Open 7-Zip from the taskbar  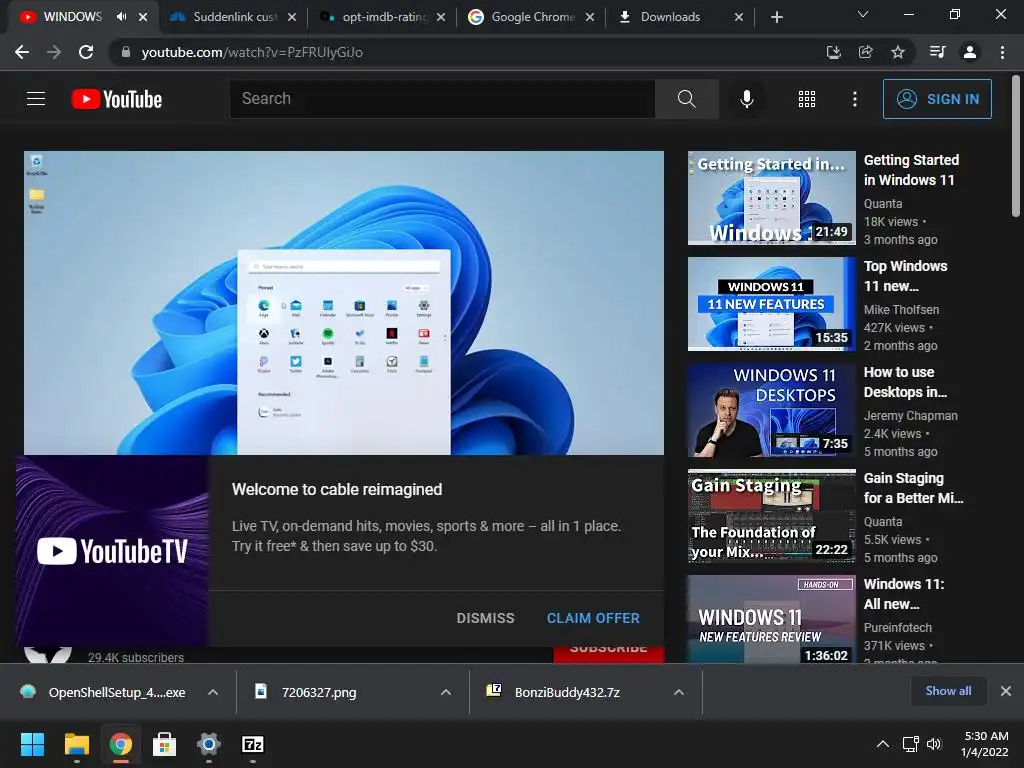253,744
